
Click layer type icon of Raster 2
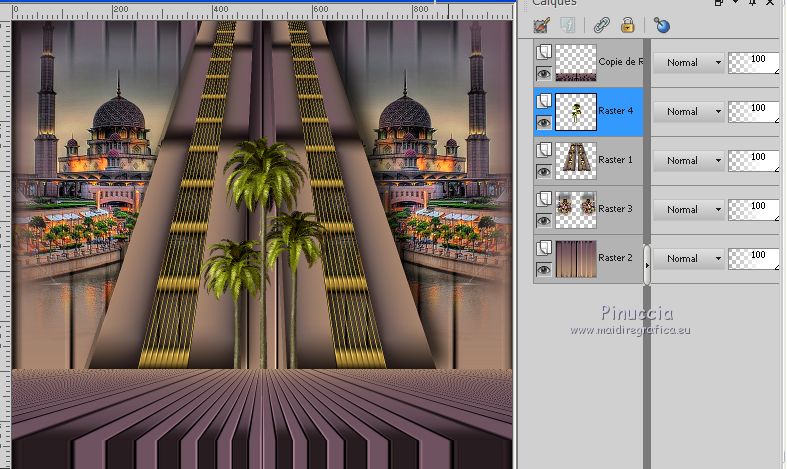pos(544,248)
